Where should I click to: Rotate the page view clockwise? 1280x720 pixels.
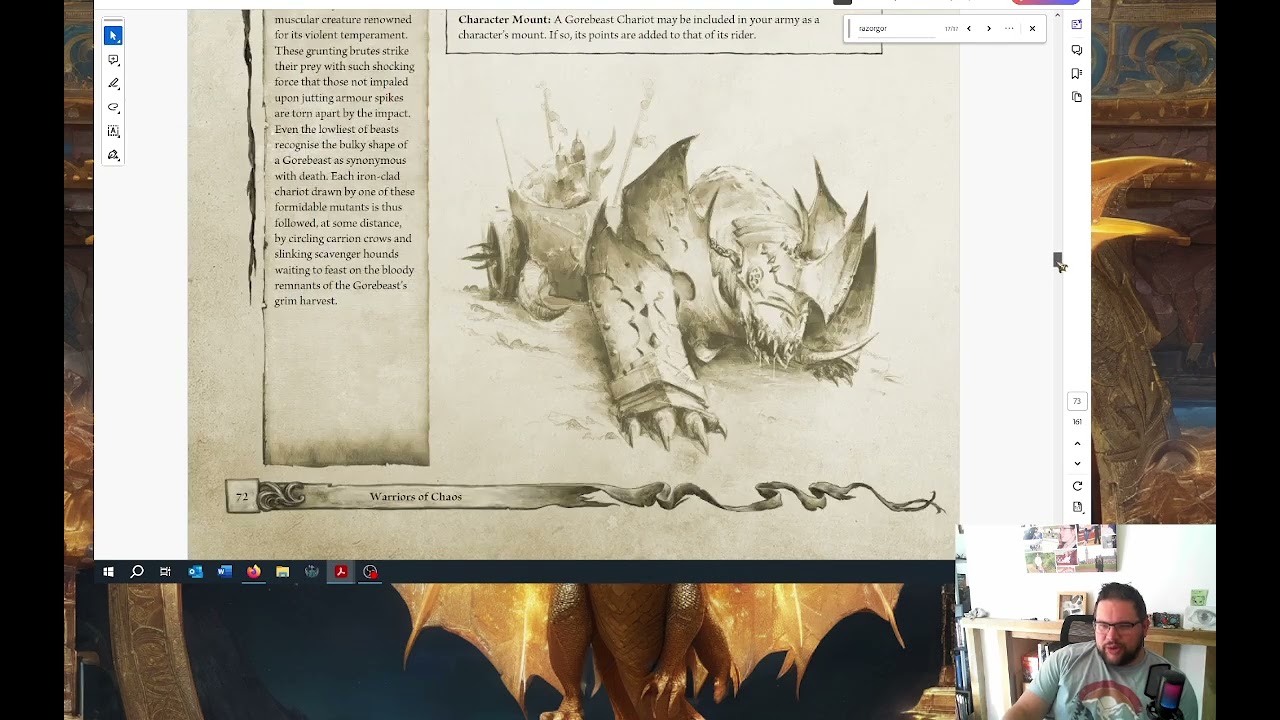1077,486
